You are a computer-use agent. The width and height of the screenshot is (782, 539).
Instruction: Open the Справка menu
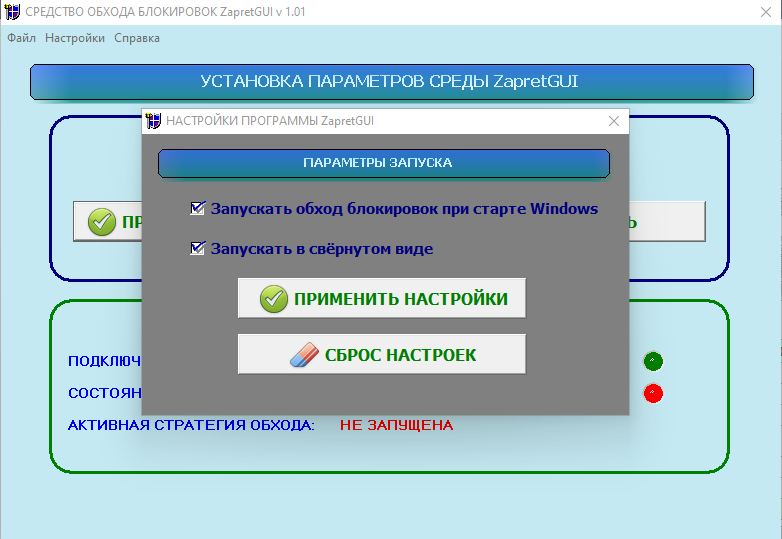pos(137,38)
